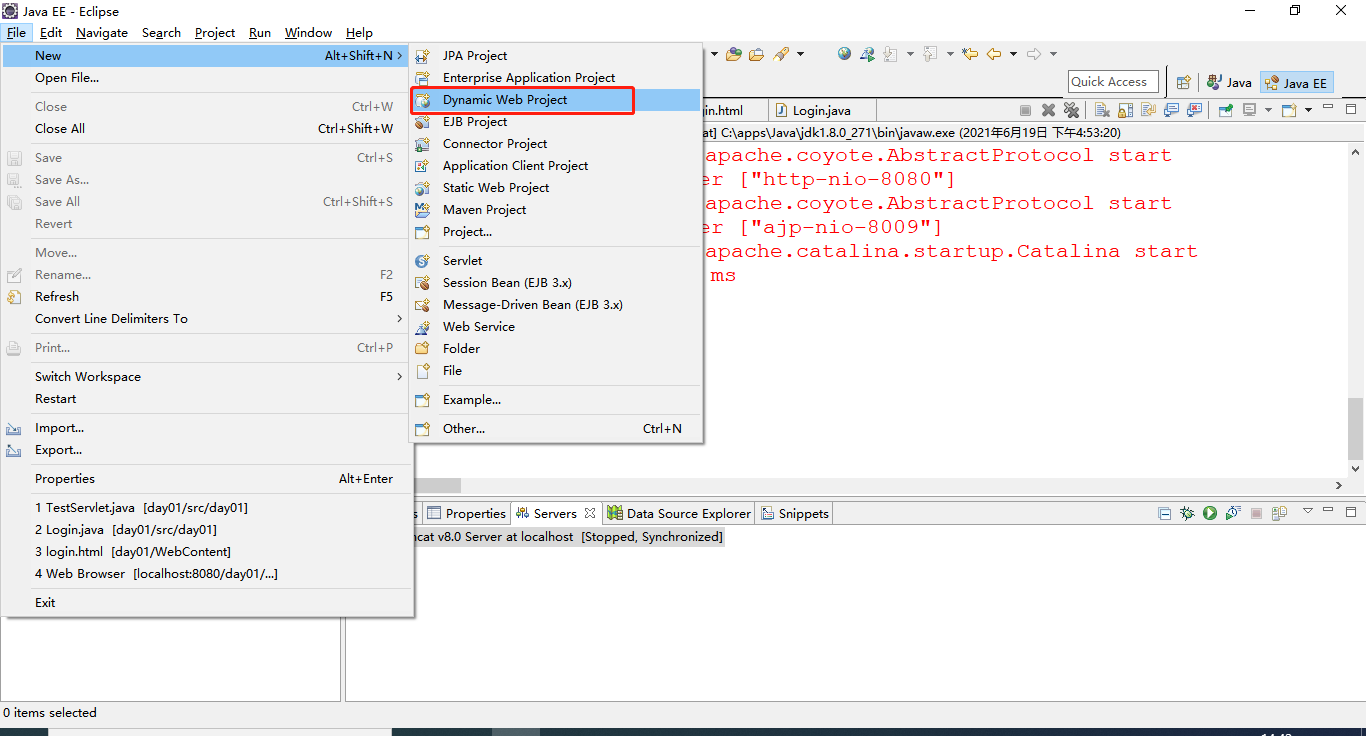Switch to the Properties view tab
The height and width of the screenshot is (736, 1366).
click(x=467, y=514)
